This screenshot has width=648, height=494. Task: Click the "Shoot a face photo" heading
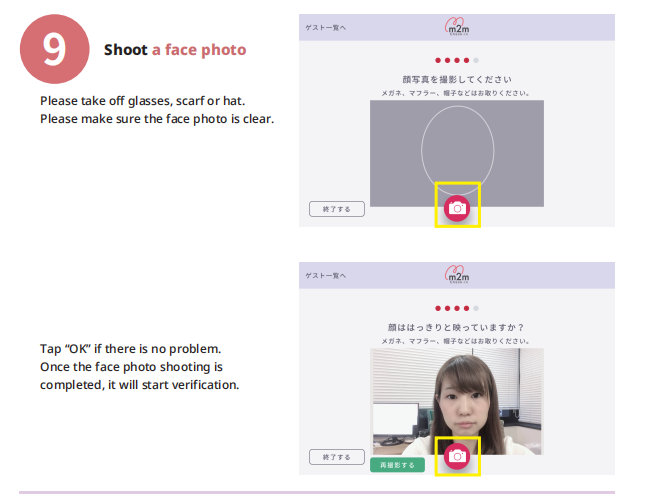(x=175, y=50)
